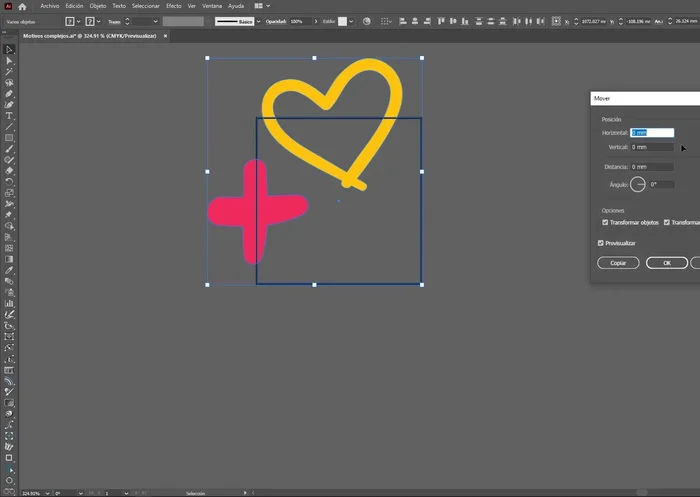Click the Copiar button
This screenshot has height=497, width=700.
tap(618, 263)
